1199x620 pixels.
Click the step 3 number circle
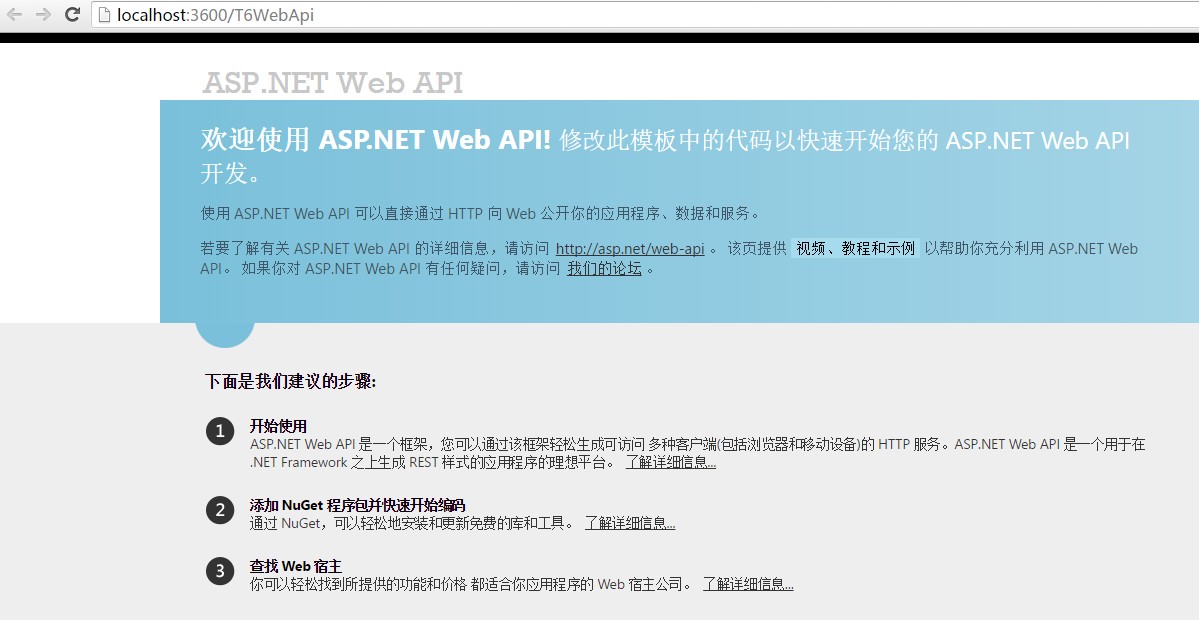pyautogui.click(x=219, y=570)
